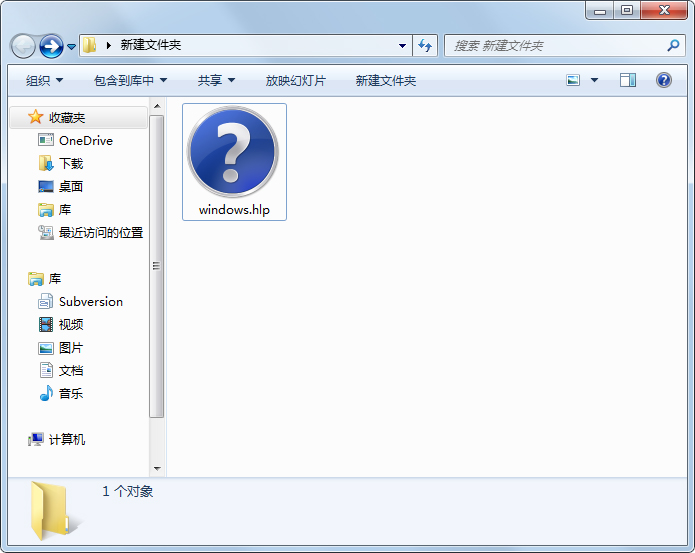The height and width of the screenshot is (553, 695).
Task: Open the 共享 dropdown menu
Action: tap(216, 80)
